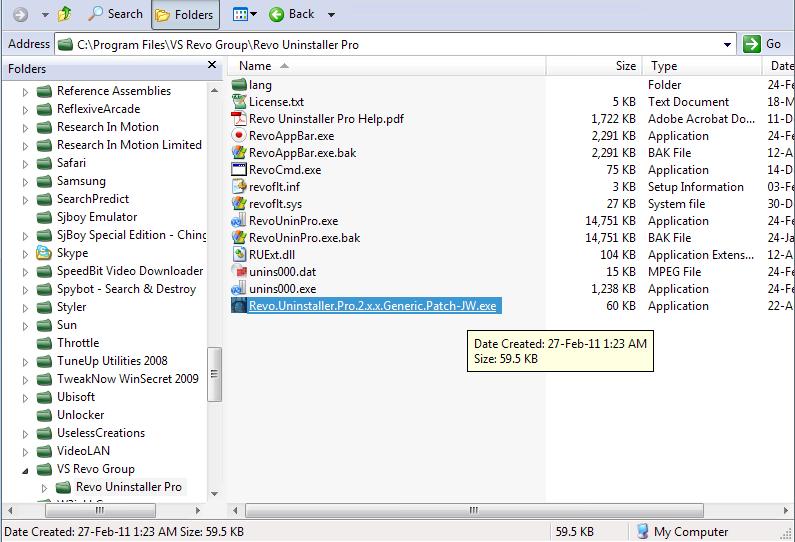Select the RevoUninPro.exe application icon
The image size is (795, 542).
pos(239,221)
